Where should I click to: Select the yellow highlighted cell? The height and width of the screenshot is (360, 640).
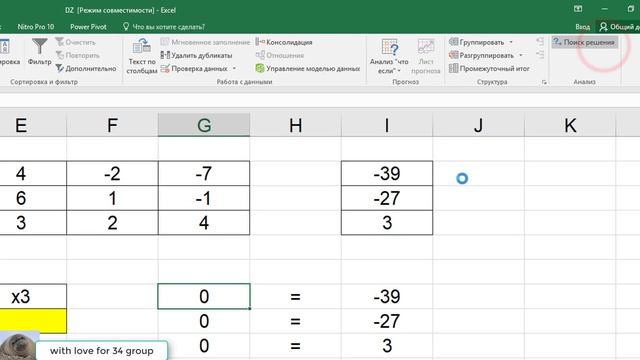[x=33, y=321]
